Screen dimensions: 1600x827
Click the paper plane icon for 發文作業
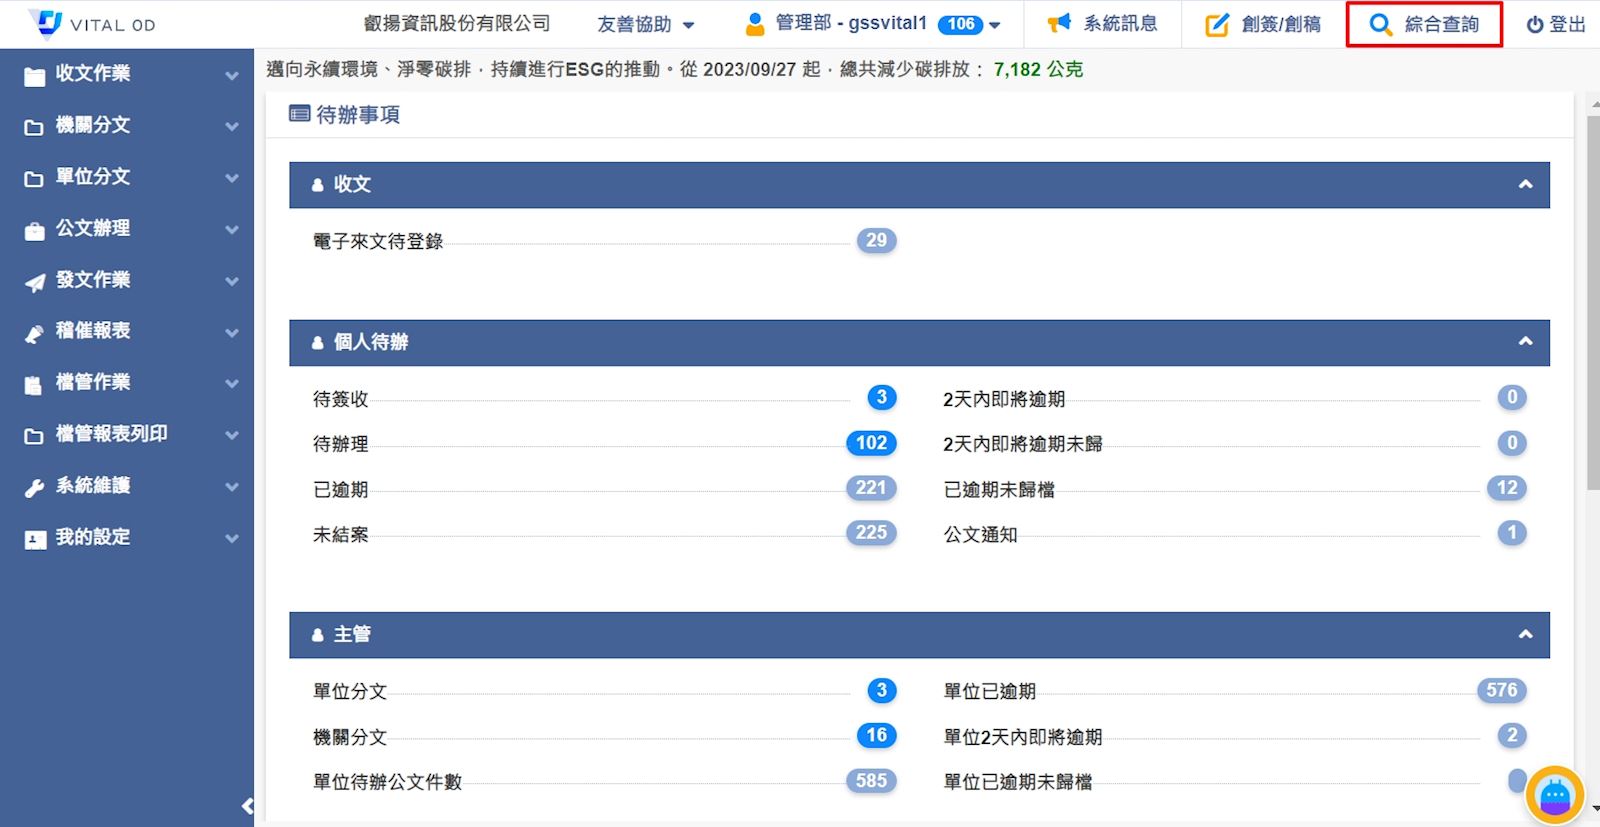[35, 282]
